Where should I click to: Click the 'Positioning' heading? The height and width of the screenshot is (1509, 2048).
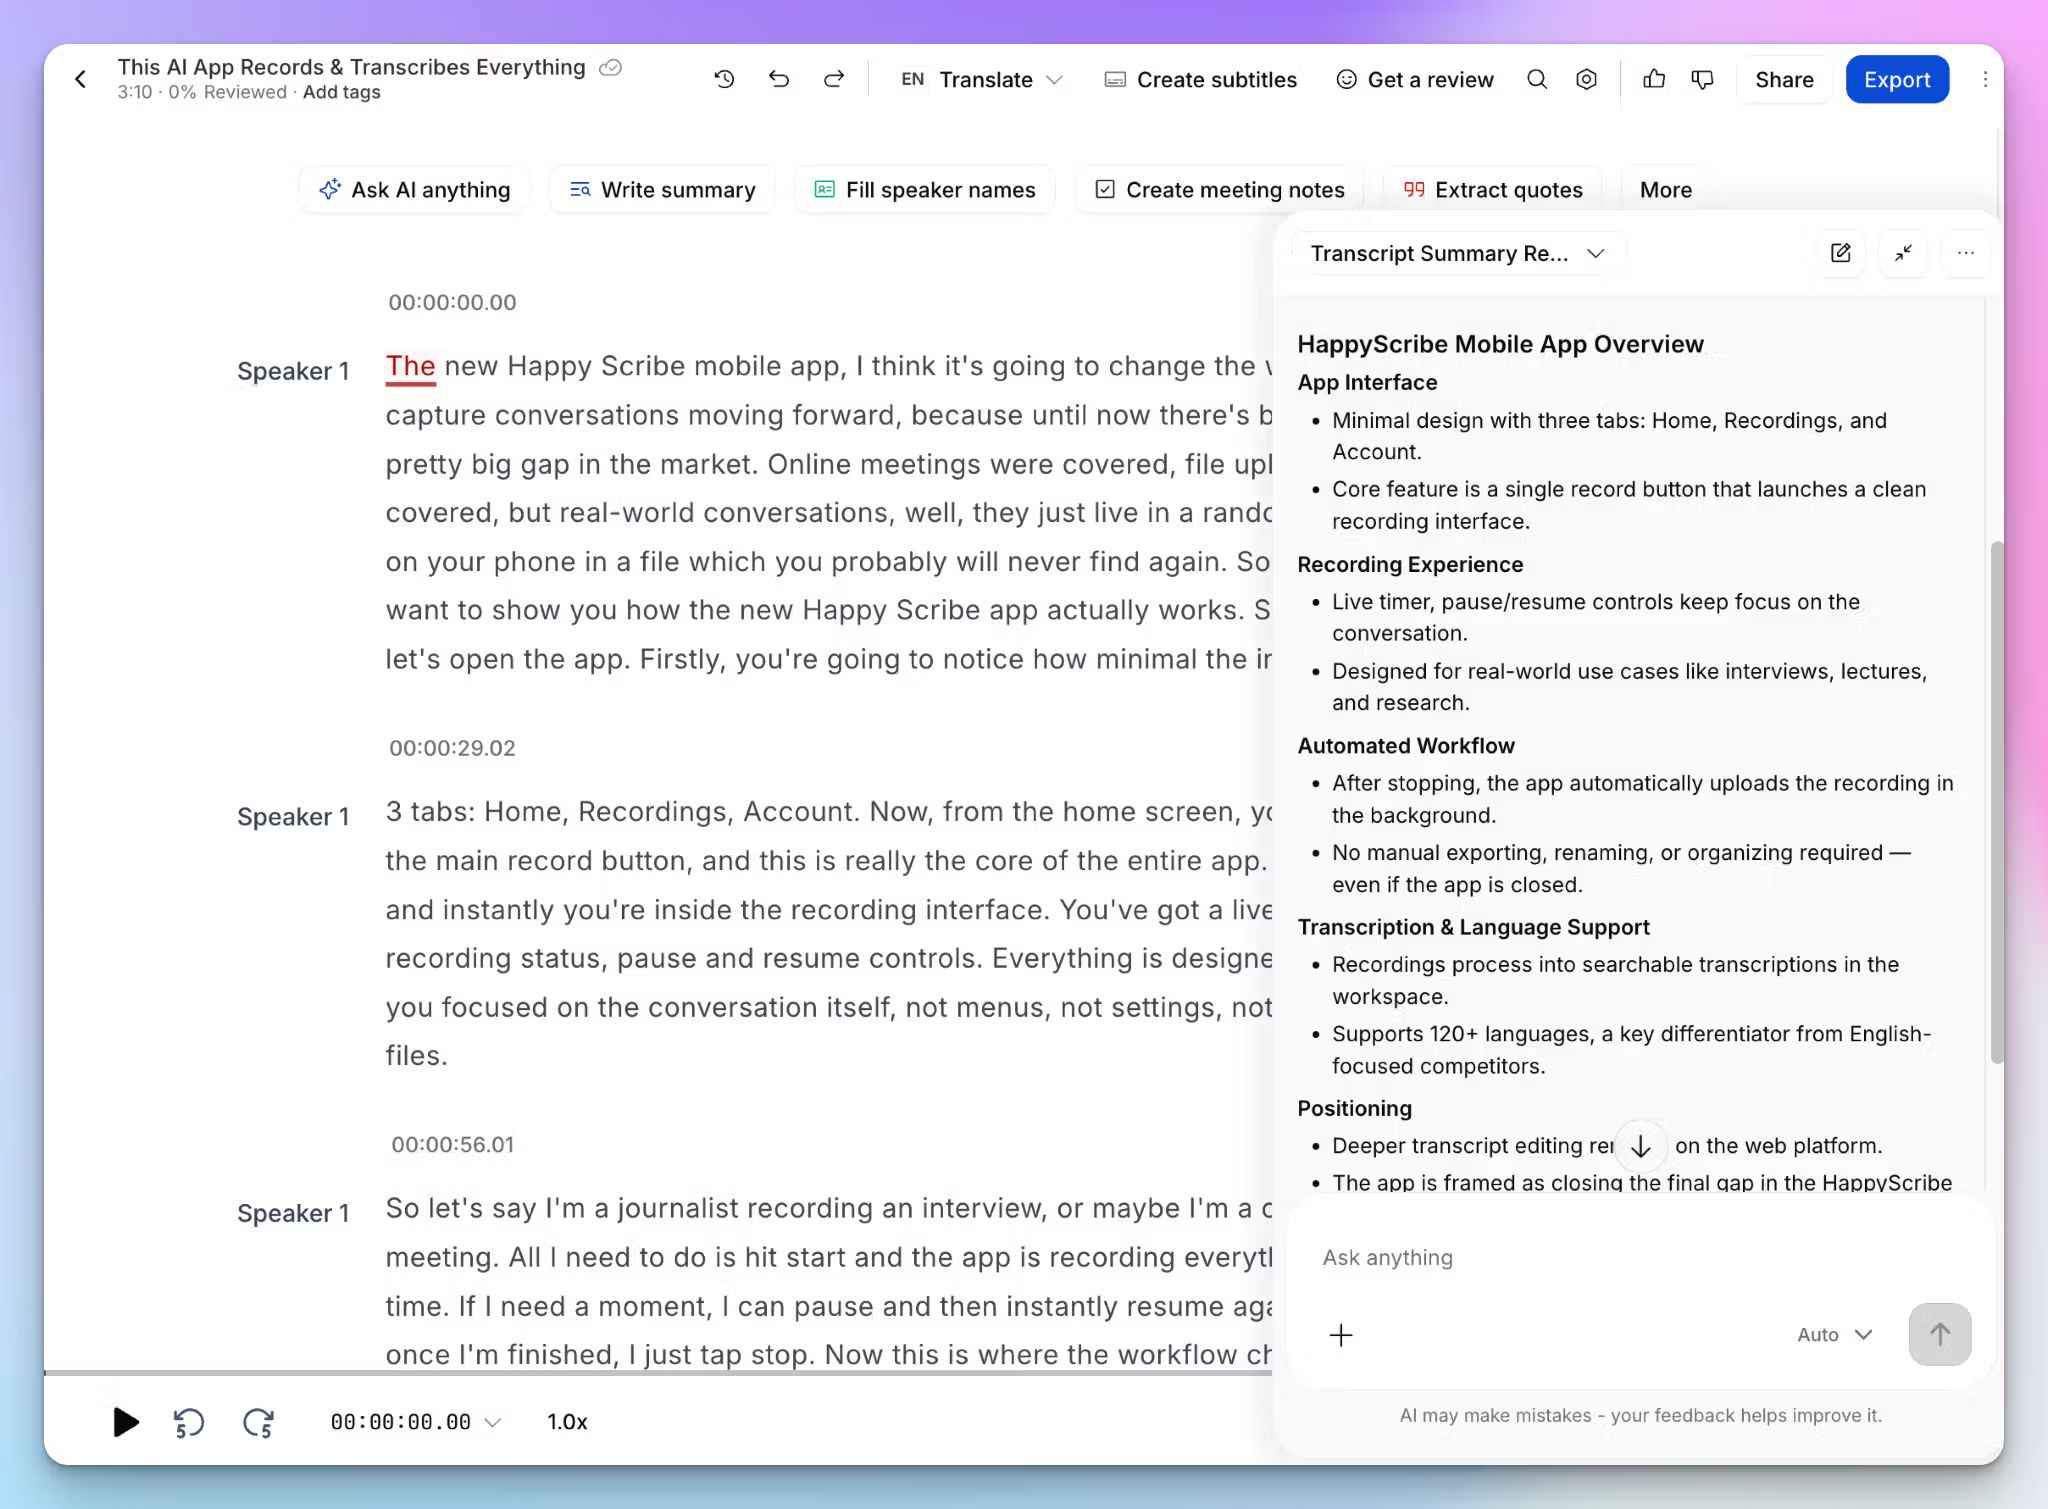click(1354, 1108)
